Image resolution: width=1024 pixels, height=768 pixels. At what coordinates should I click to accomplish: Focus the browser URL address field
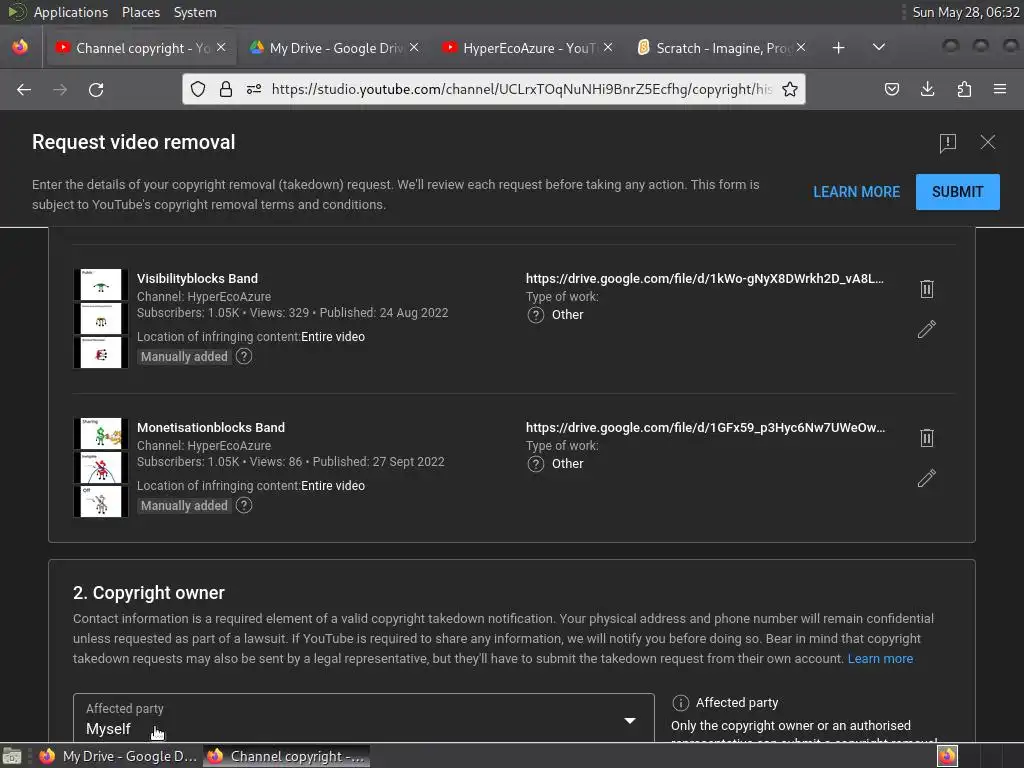(x=521, y=89)
